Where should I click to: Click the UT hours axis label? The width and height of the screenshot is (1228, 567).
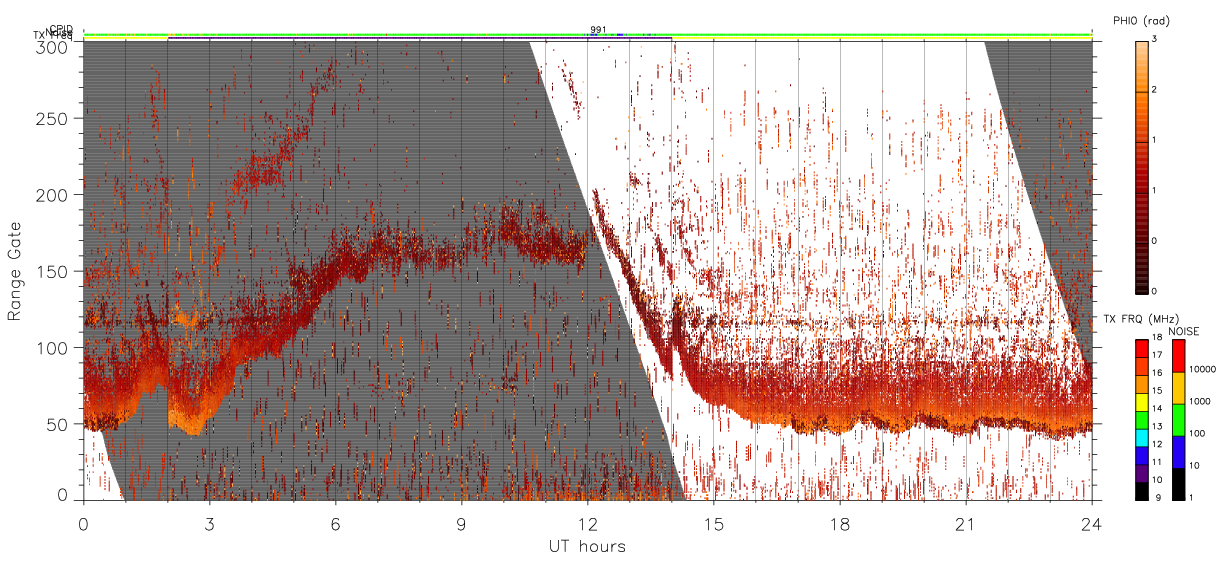click(587, 546)
